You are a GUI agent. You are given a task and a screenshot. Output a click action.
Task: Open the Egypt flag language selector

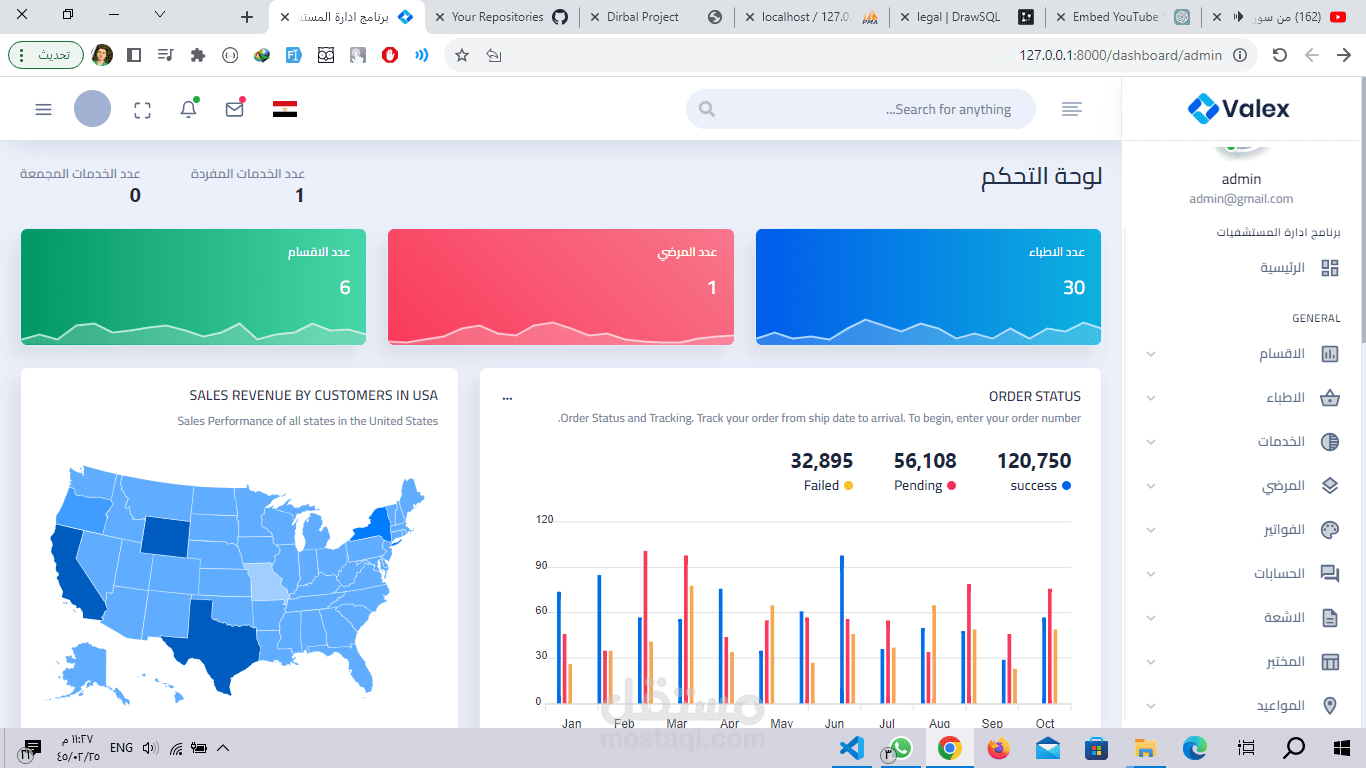tap(285, 109)
